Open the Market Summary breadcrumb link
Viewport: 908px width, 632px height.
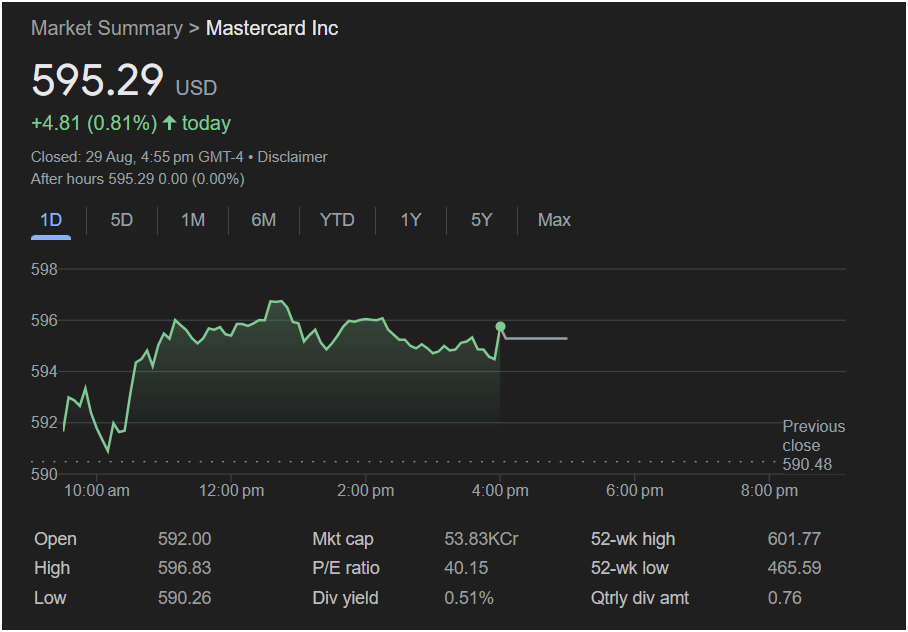coord(107,28)
